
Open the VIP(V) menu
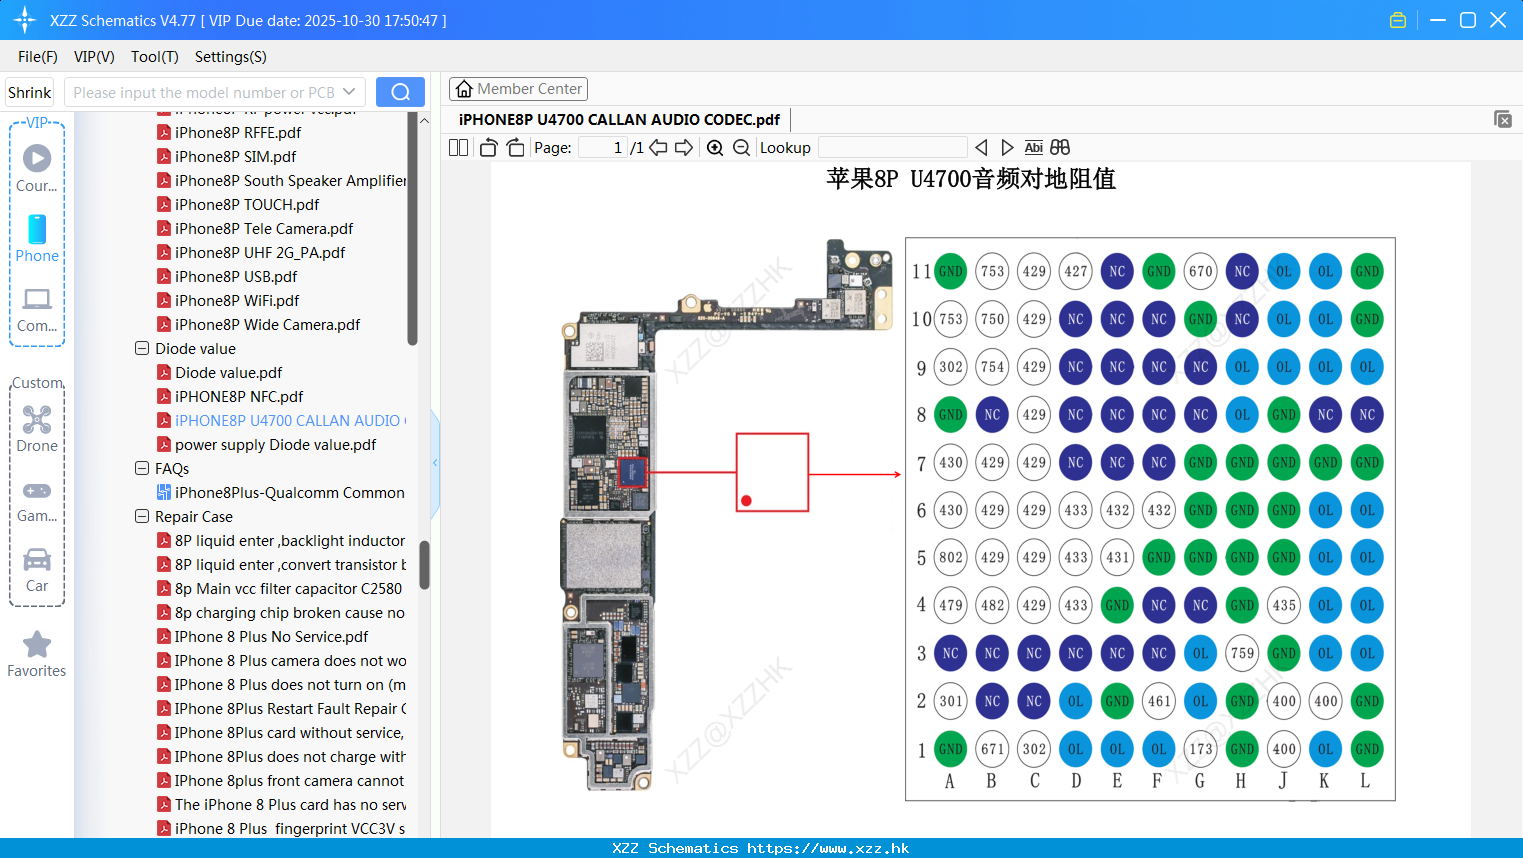click(94, 57)
